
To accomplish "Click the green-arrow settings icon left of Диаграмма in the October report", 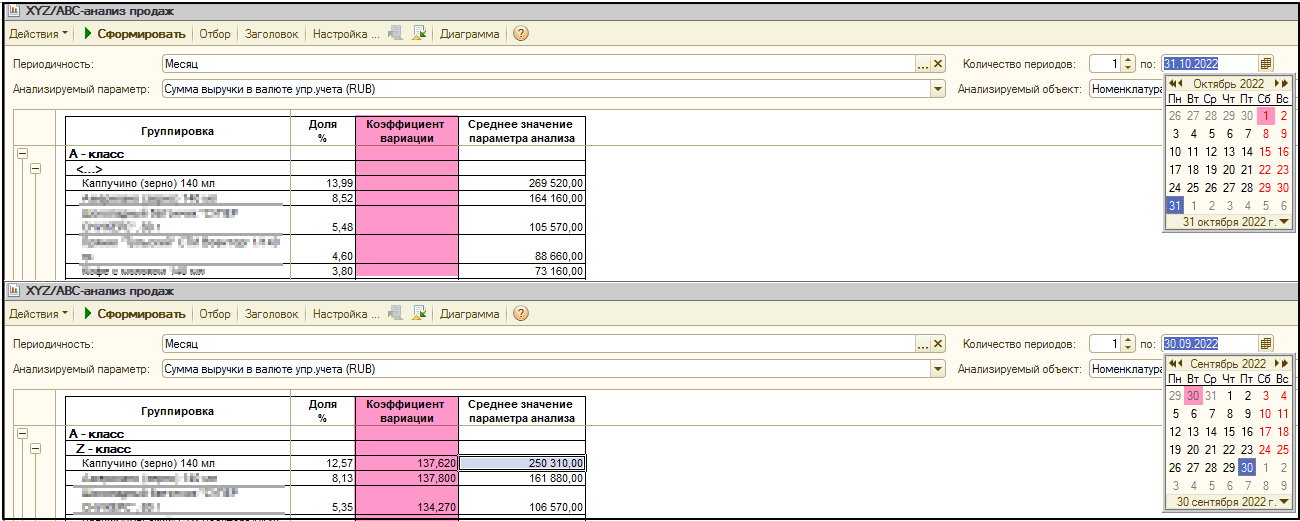I will 420,33.
